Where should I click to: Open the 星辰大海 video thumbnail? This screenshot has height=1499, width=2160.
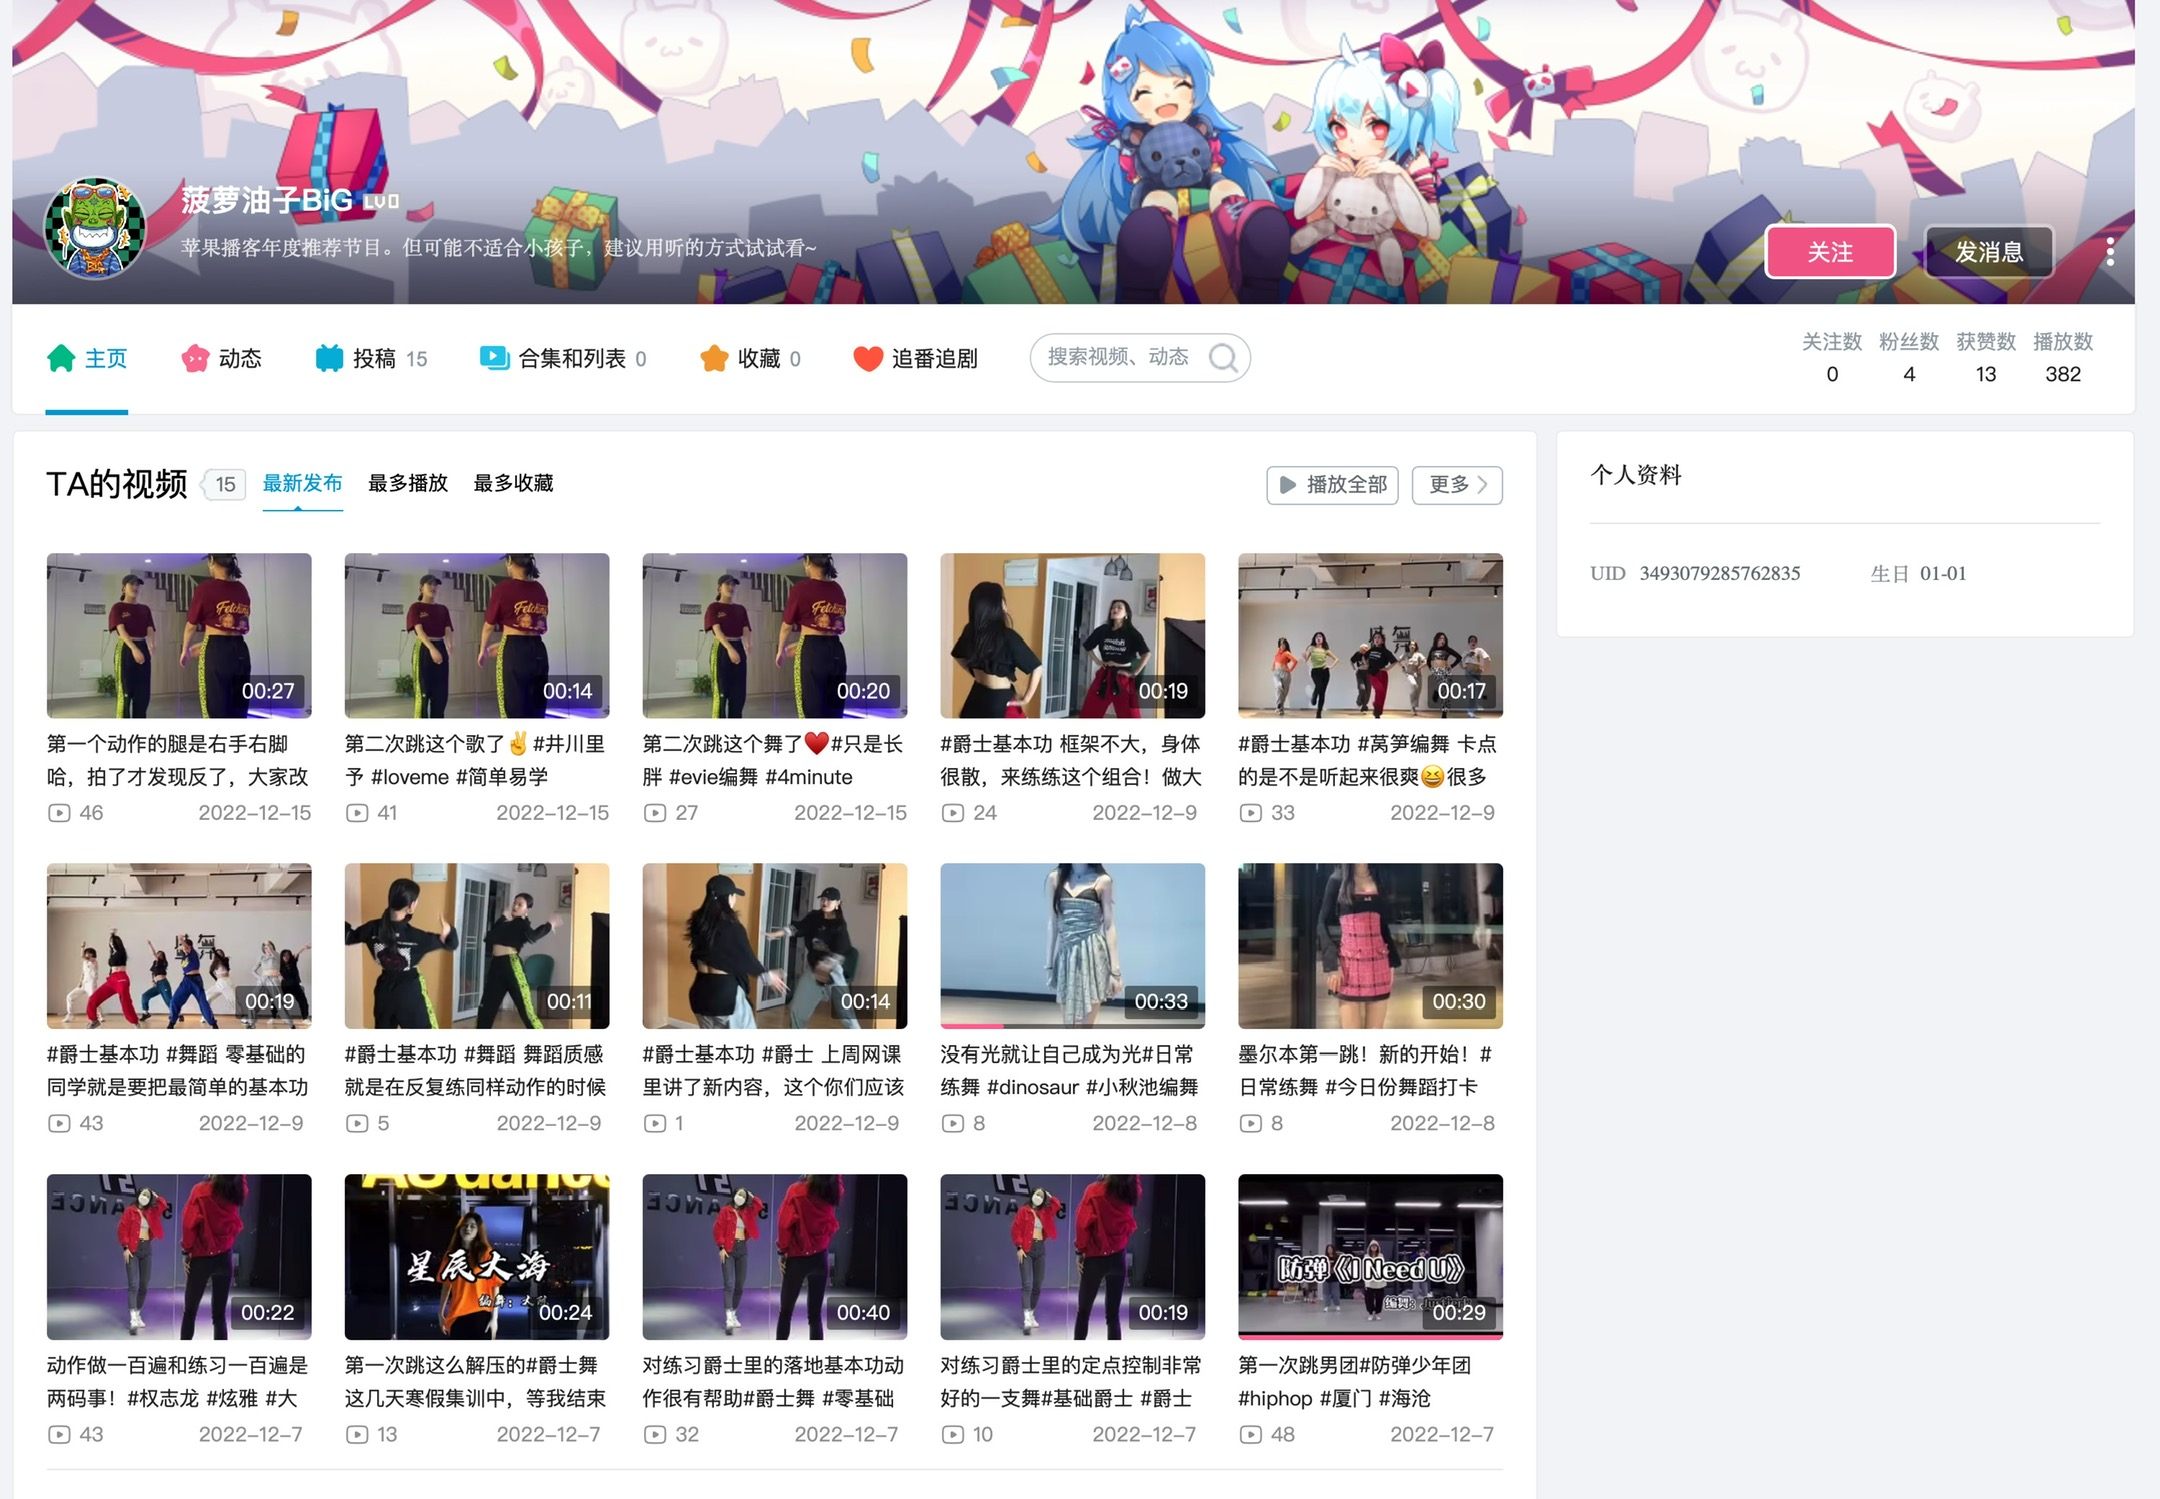[x=477, y=1256]
